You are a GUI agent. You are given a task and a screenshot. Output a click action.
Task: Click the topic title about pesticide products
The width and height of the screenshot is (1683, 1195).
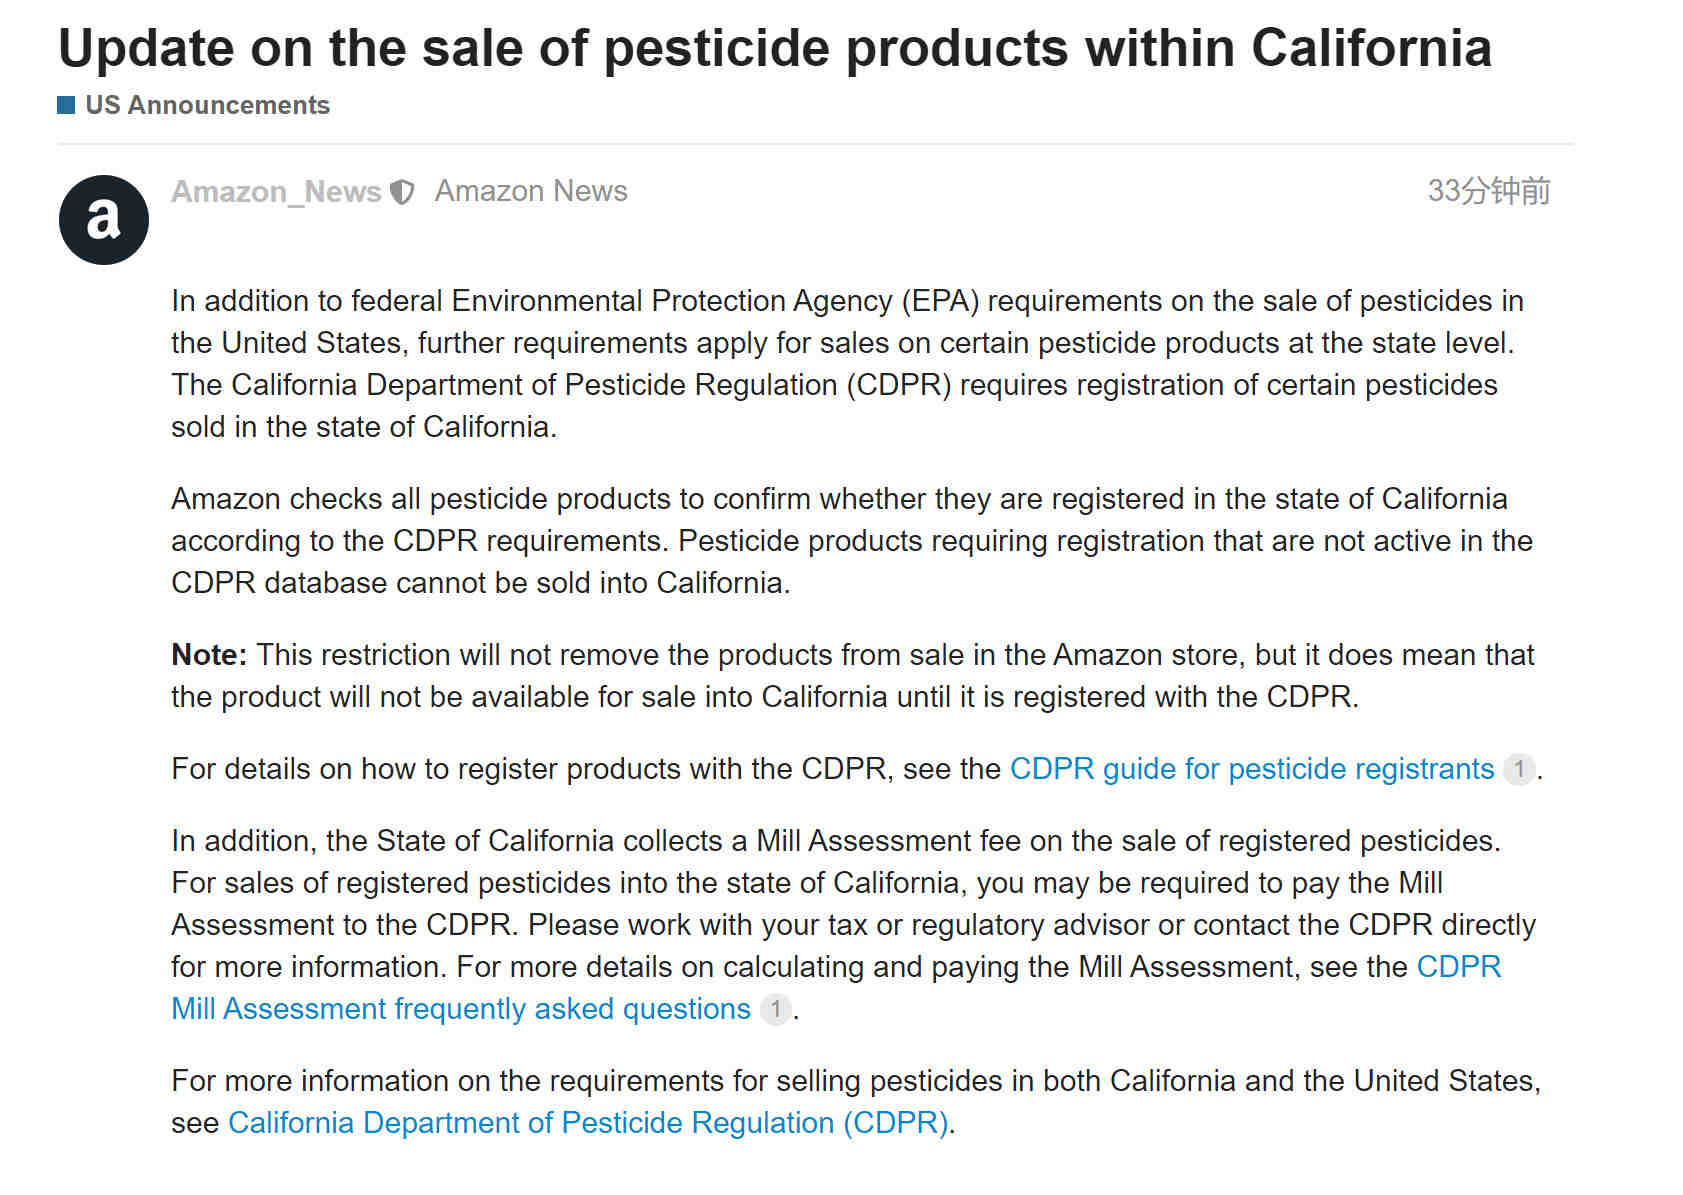[775, 48]
